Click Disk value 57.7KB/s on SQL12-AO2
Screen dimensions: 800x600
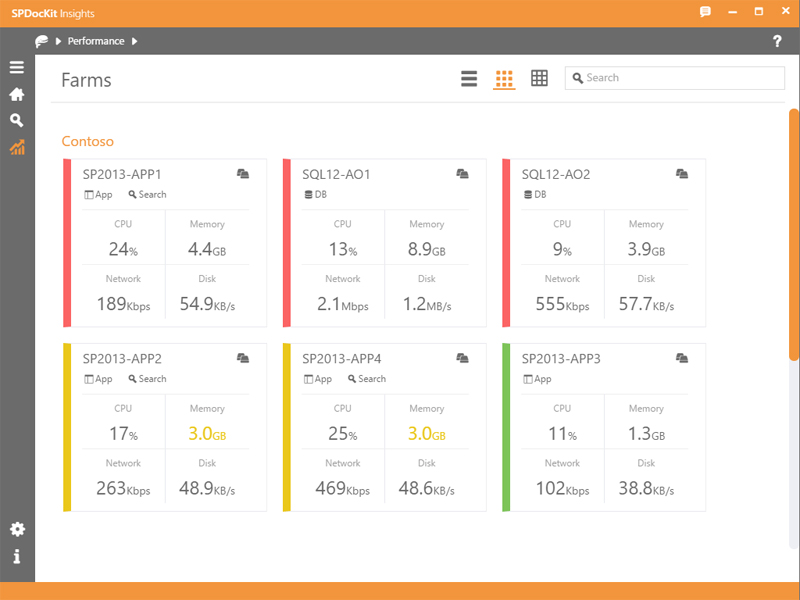click(646, 304)
